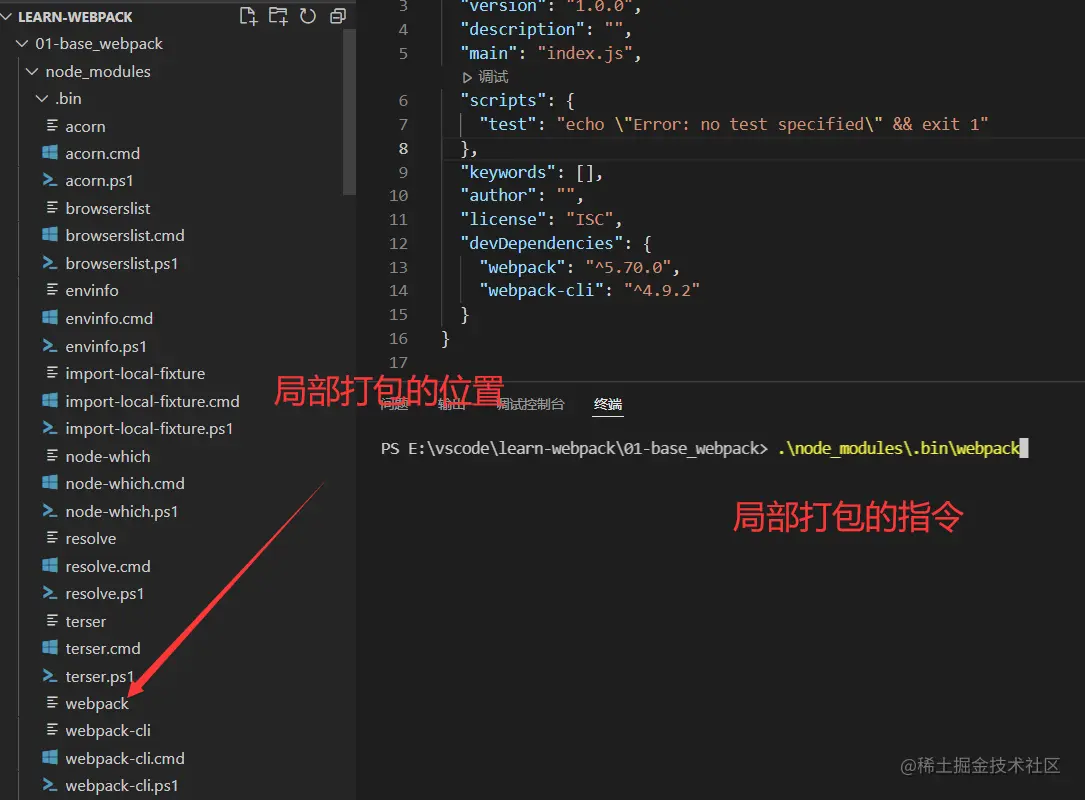Viewport: 1085px width, 800px height.
Task: Collapse the node_modules folder
Action: click(32, 71)
